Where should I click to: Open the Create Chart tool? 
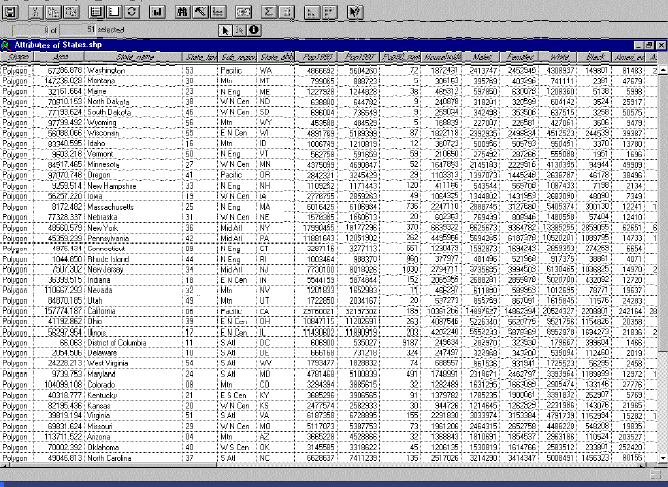point(157,11)
